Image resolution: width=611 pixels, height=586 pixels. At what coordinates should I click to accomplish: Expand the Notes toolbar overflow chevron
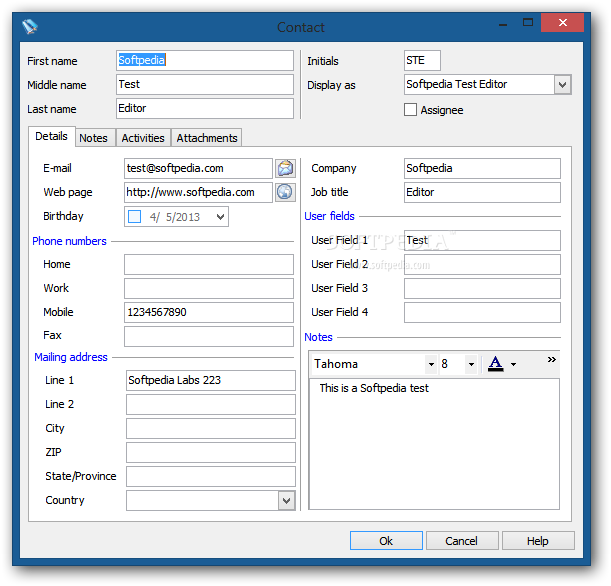click(x=551, y=359)
